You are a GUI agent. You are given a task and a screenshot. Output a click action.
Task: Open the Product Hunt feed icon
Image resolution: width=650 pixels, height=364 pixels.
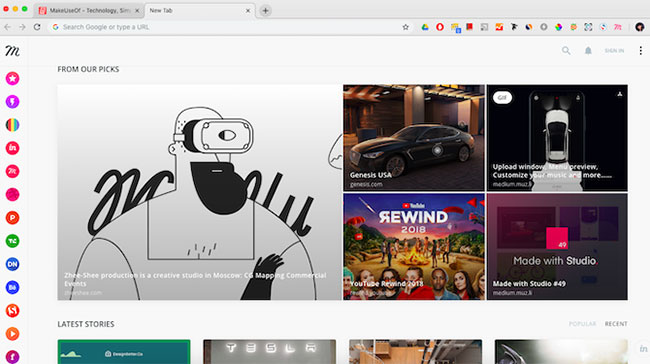(x=12, y=218)
